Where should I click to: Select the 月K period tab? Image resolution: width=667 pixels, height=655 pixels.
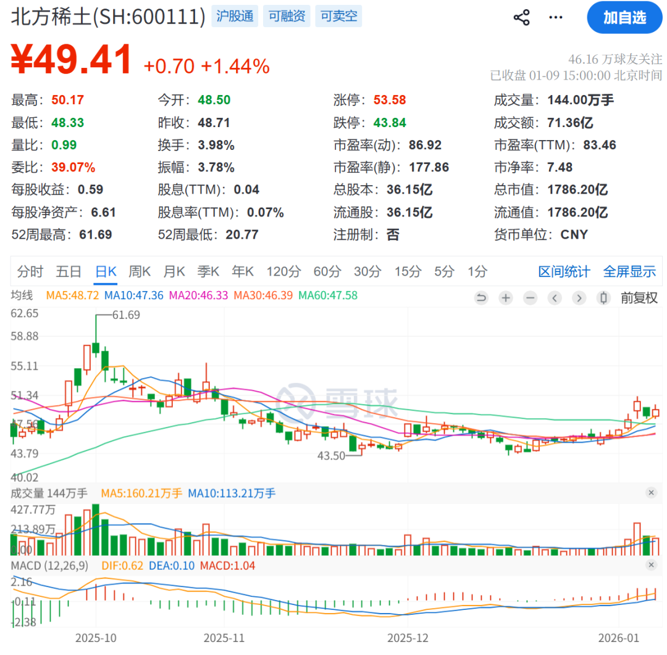pyautogui.click(x=174, y=271)
